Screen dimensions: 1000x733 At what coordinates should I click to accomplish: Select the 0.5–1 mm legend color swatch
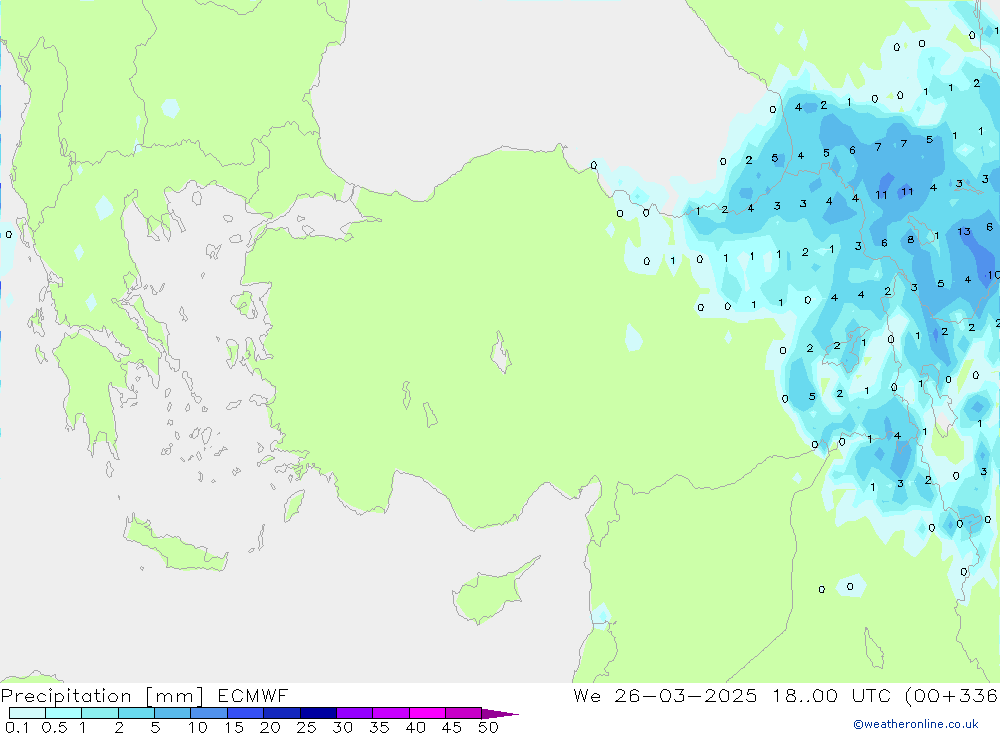64,713
